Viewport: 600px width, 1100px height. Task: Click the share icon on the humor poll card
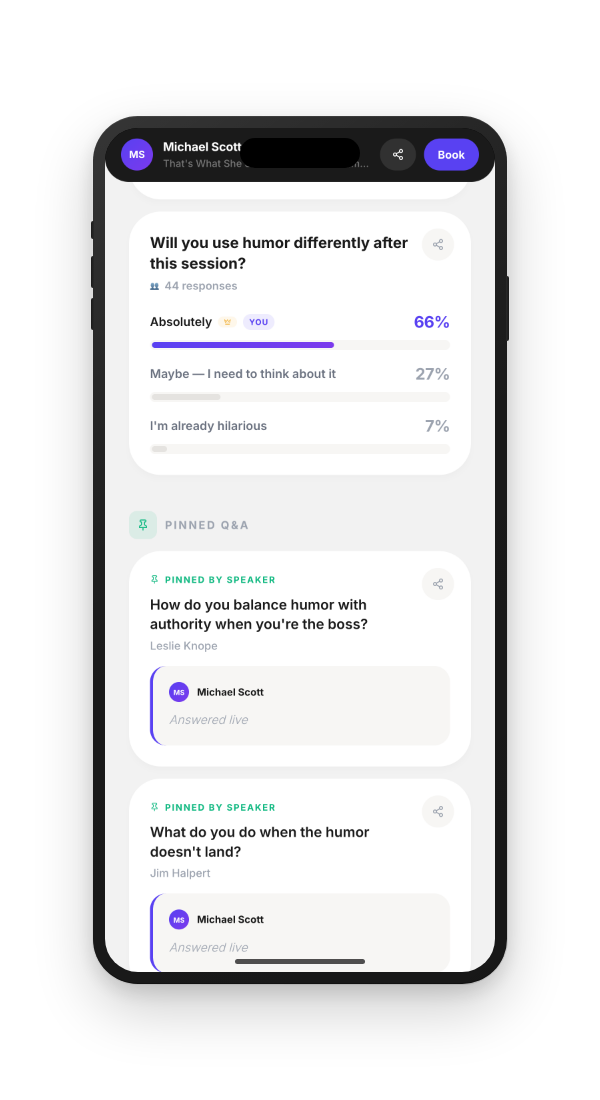point(438,244)
